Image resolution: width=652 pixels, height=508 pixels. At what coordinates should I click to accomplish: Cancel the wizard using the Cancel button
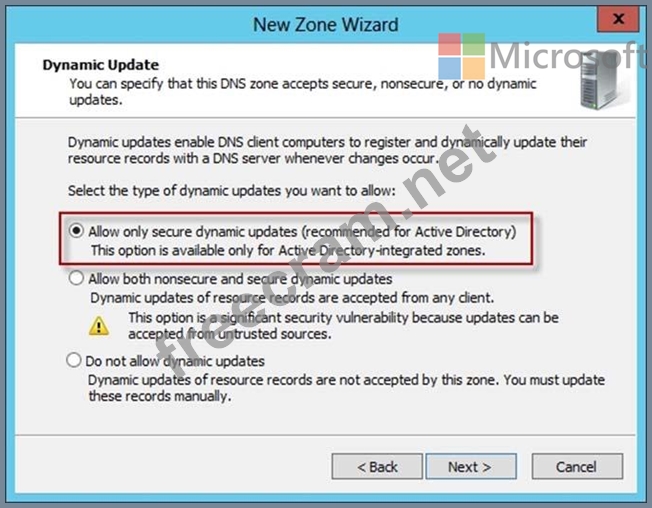click(x=577, y=466)
